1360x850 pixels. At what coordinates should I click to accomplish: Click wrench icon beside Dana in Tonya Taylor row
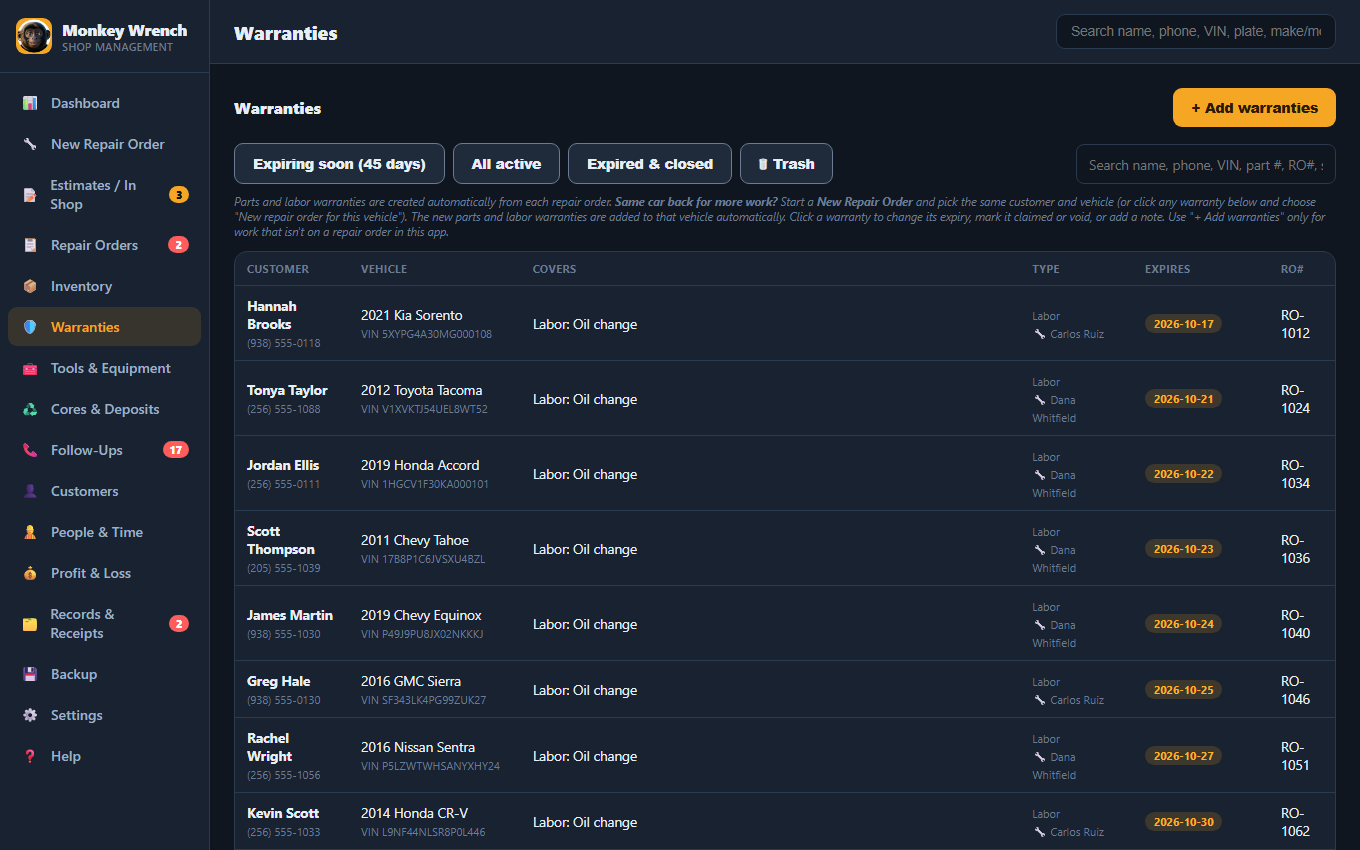(x=1040, y=400)
